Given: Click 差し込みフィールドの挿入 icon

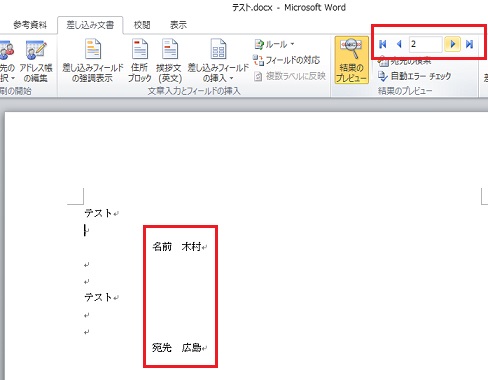Looking at the screenshot, I should 218,49.
